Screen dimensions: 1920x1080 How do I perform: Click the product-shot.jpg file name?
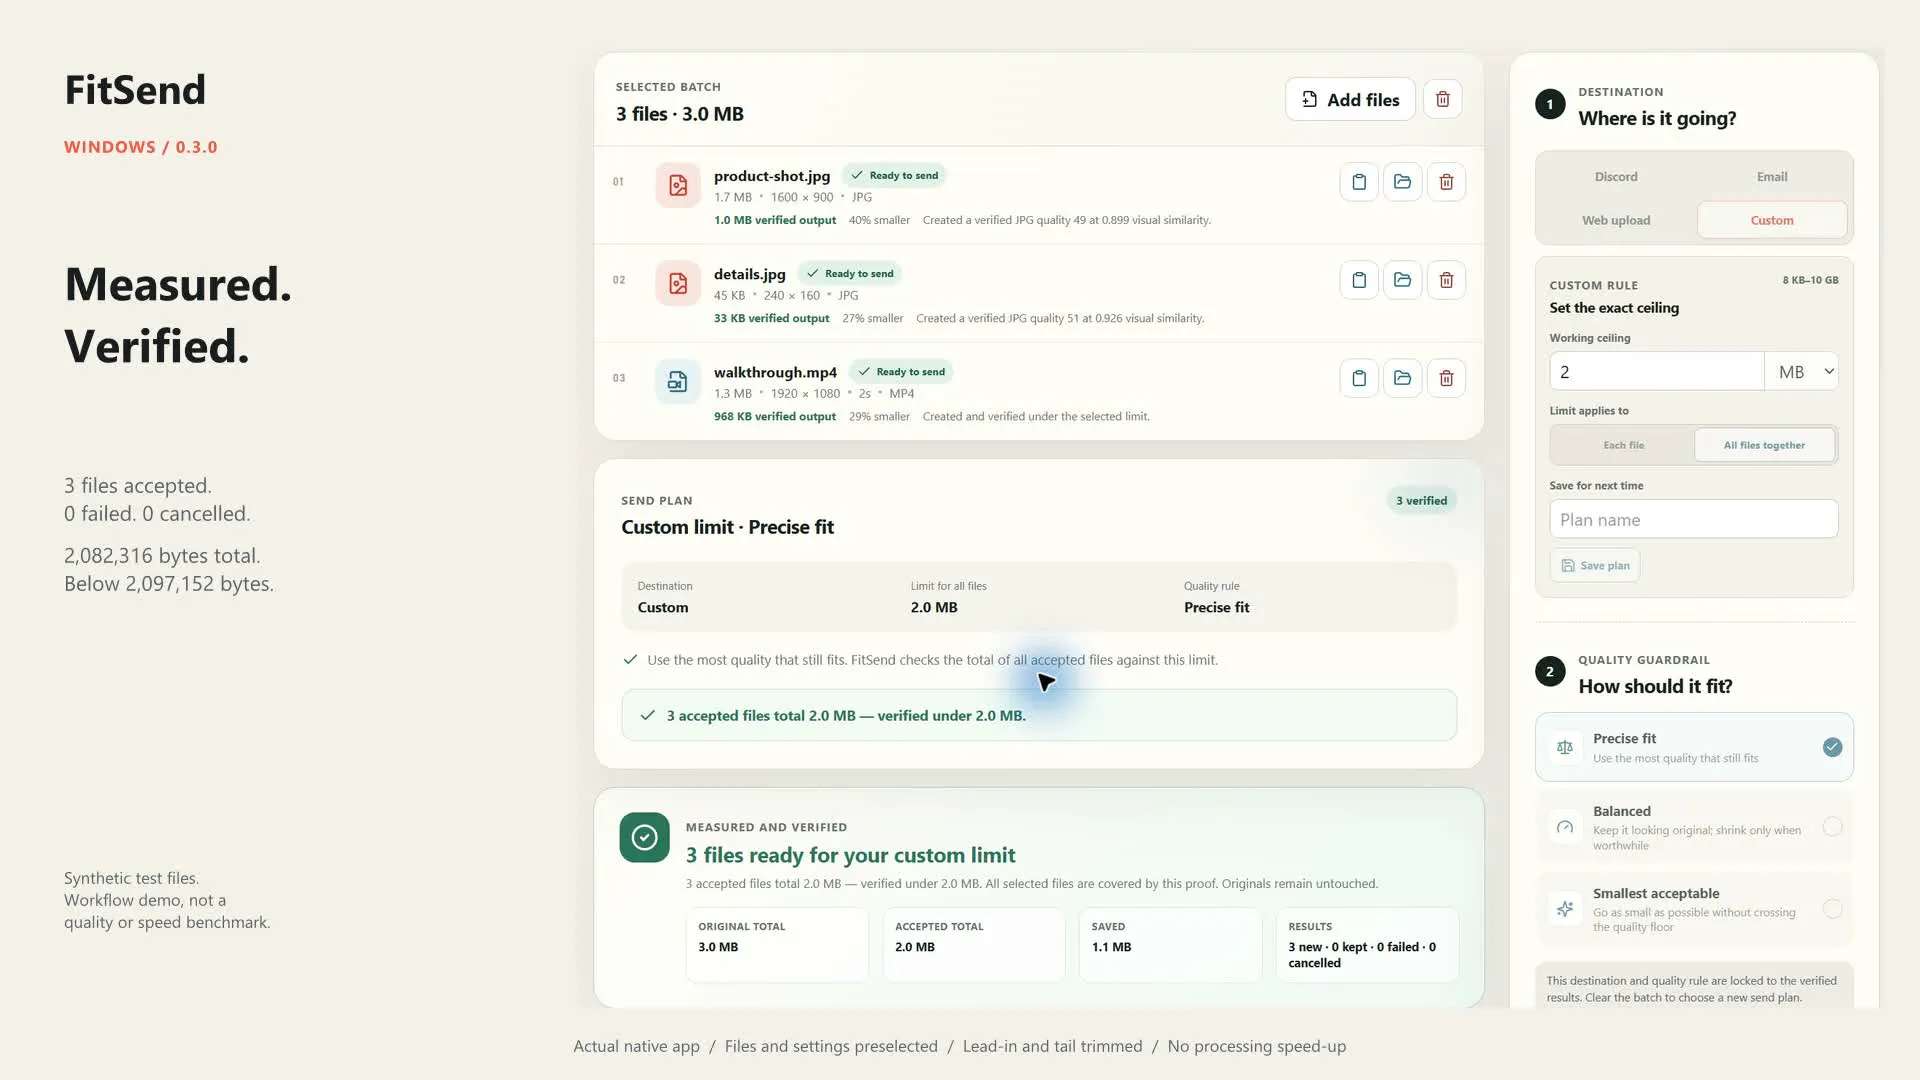click(772, 176)
